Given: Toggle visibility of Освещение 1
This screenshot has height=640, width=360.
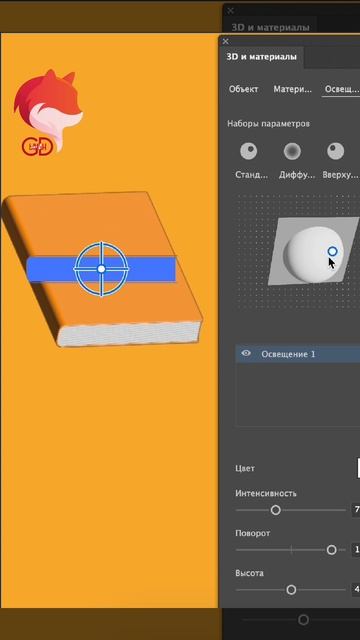Looking at the screenshot, I should [246, 353].
